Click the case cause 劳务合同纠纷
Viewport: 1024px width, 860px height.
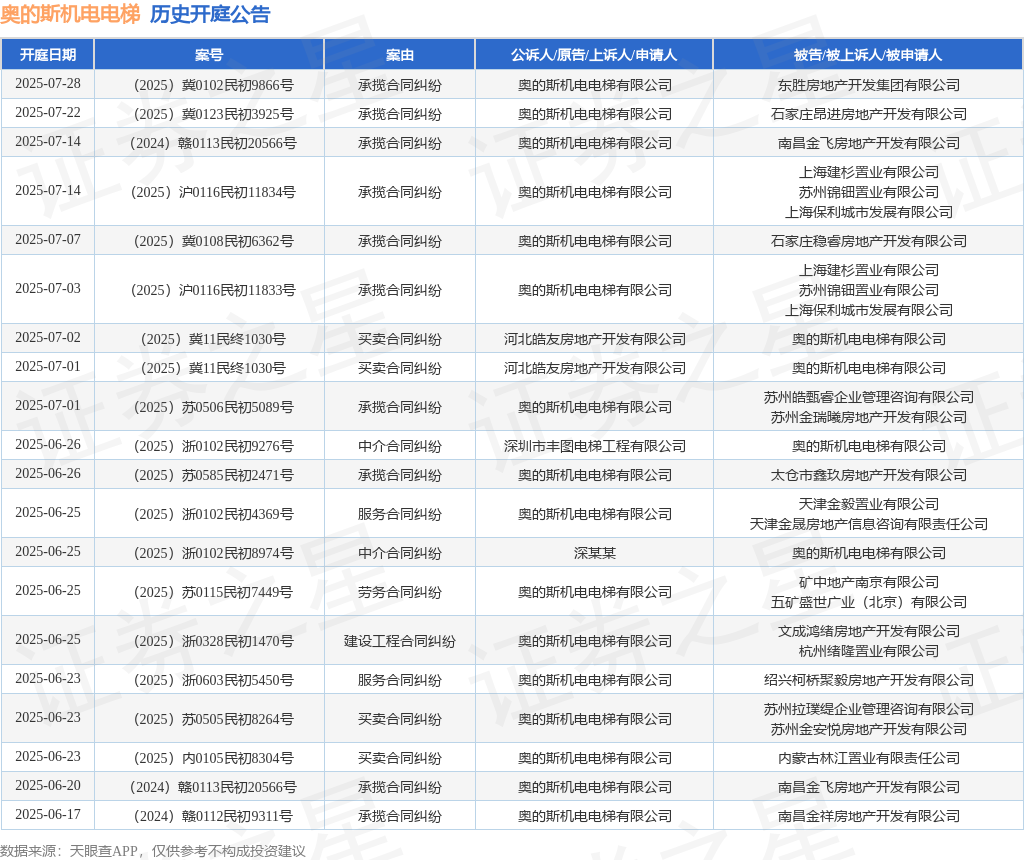(400, 592)
